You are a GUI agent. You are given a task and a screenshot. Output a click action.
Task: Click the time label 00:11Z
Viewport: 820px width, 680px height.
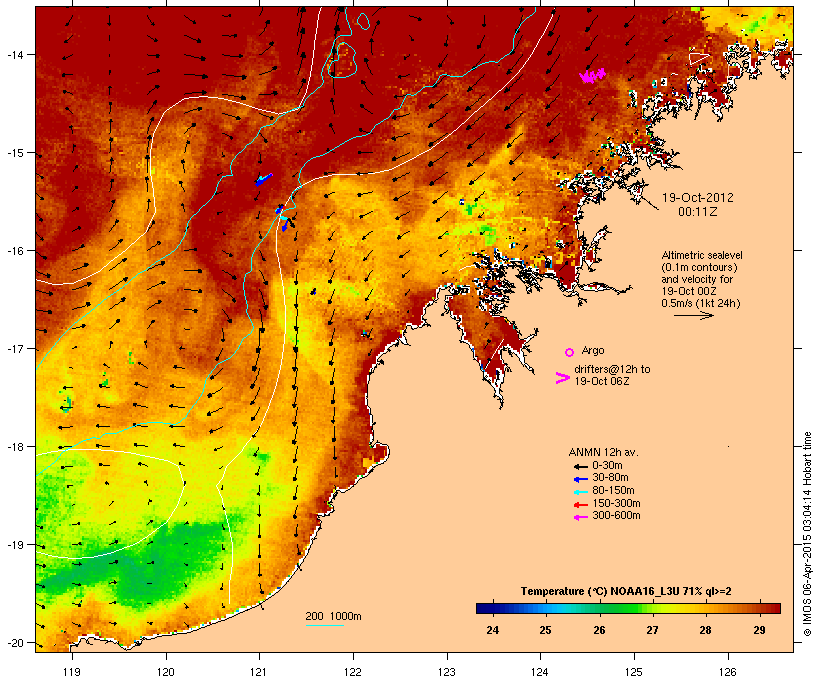click(698, 211)
